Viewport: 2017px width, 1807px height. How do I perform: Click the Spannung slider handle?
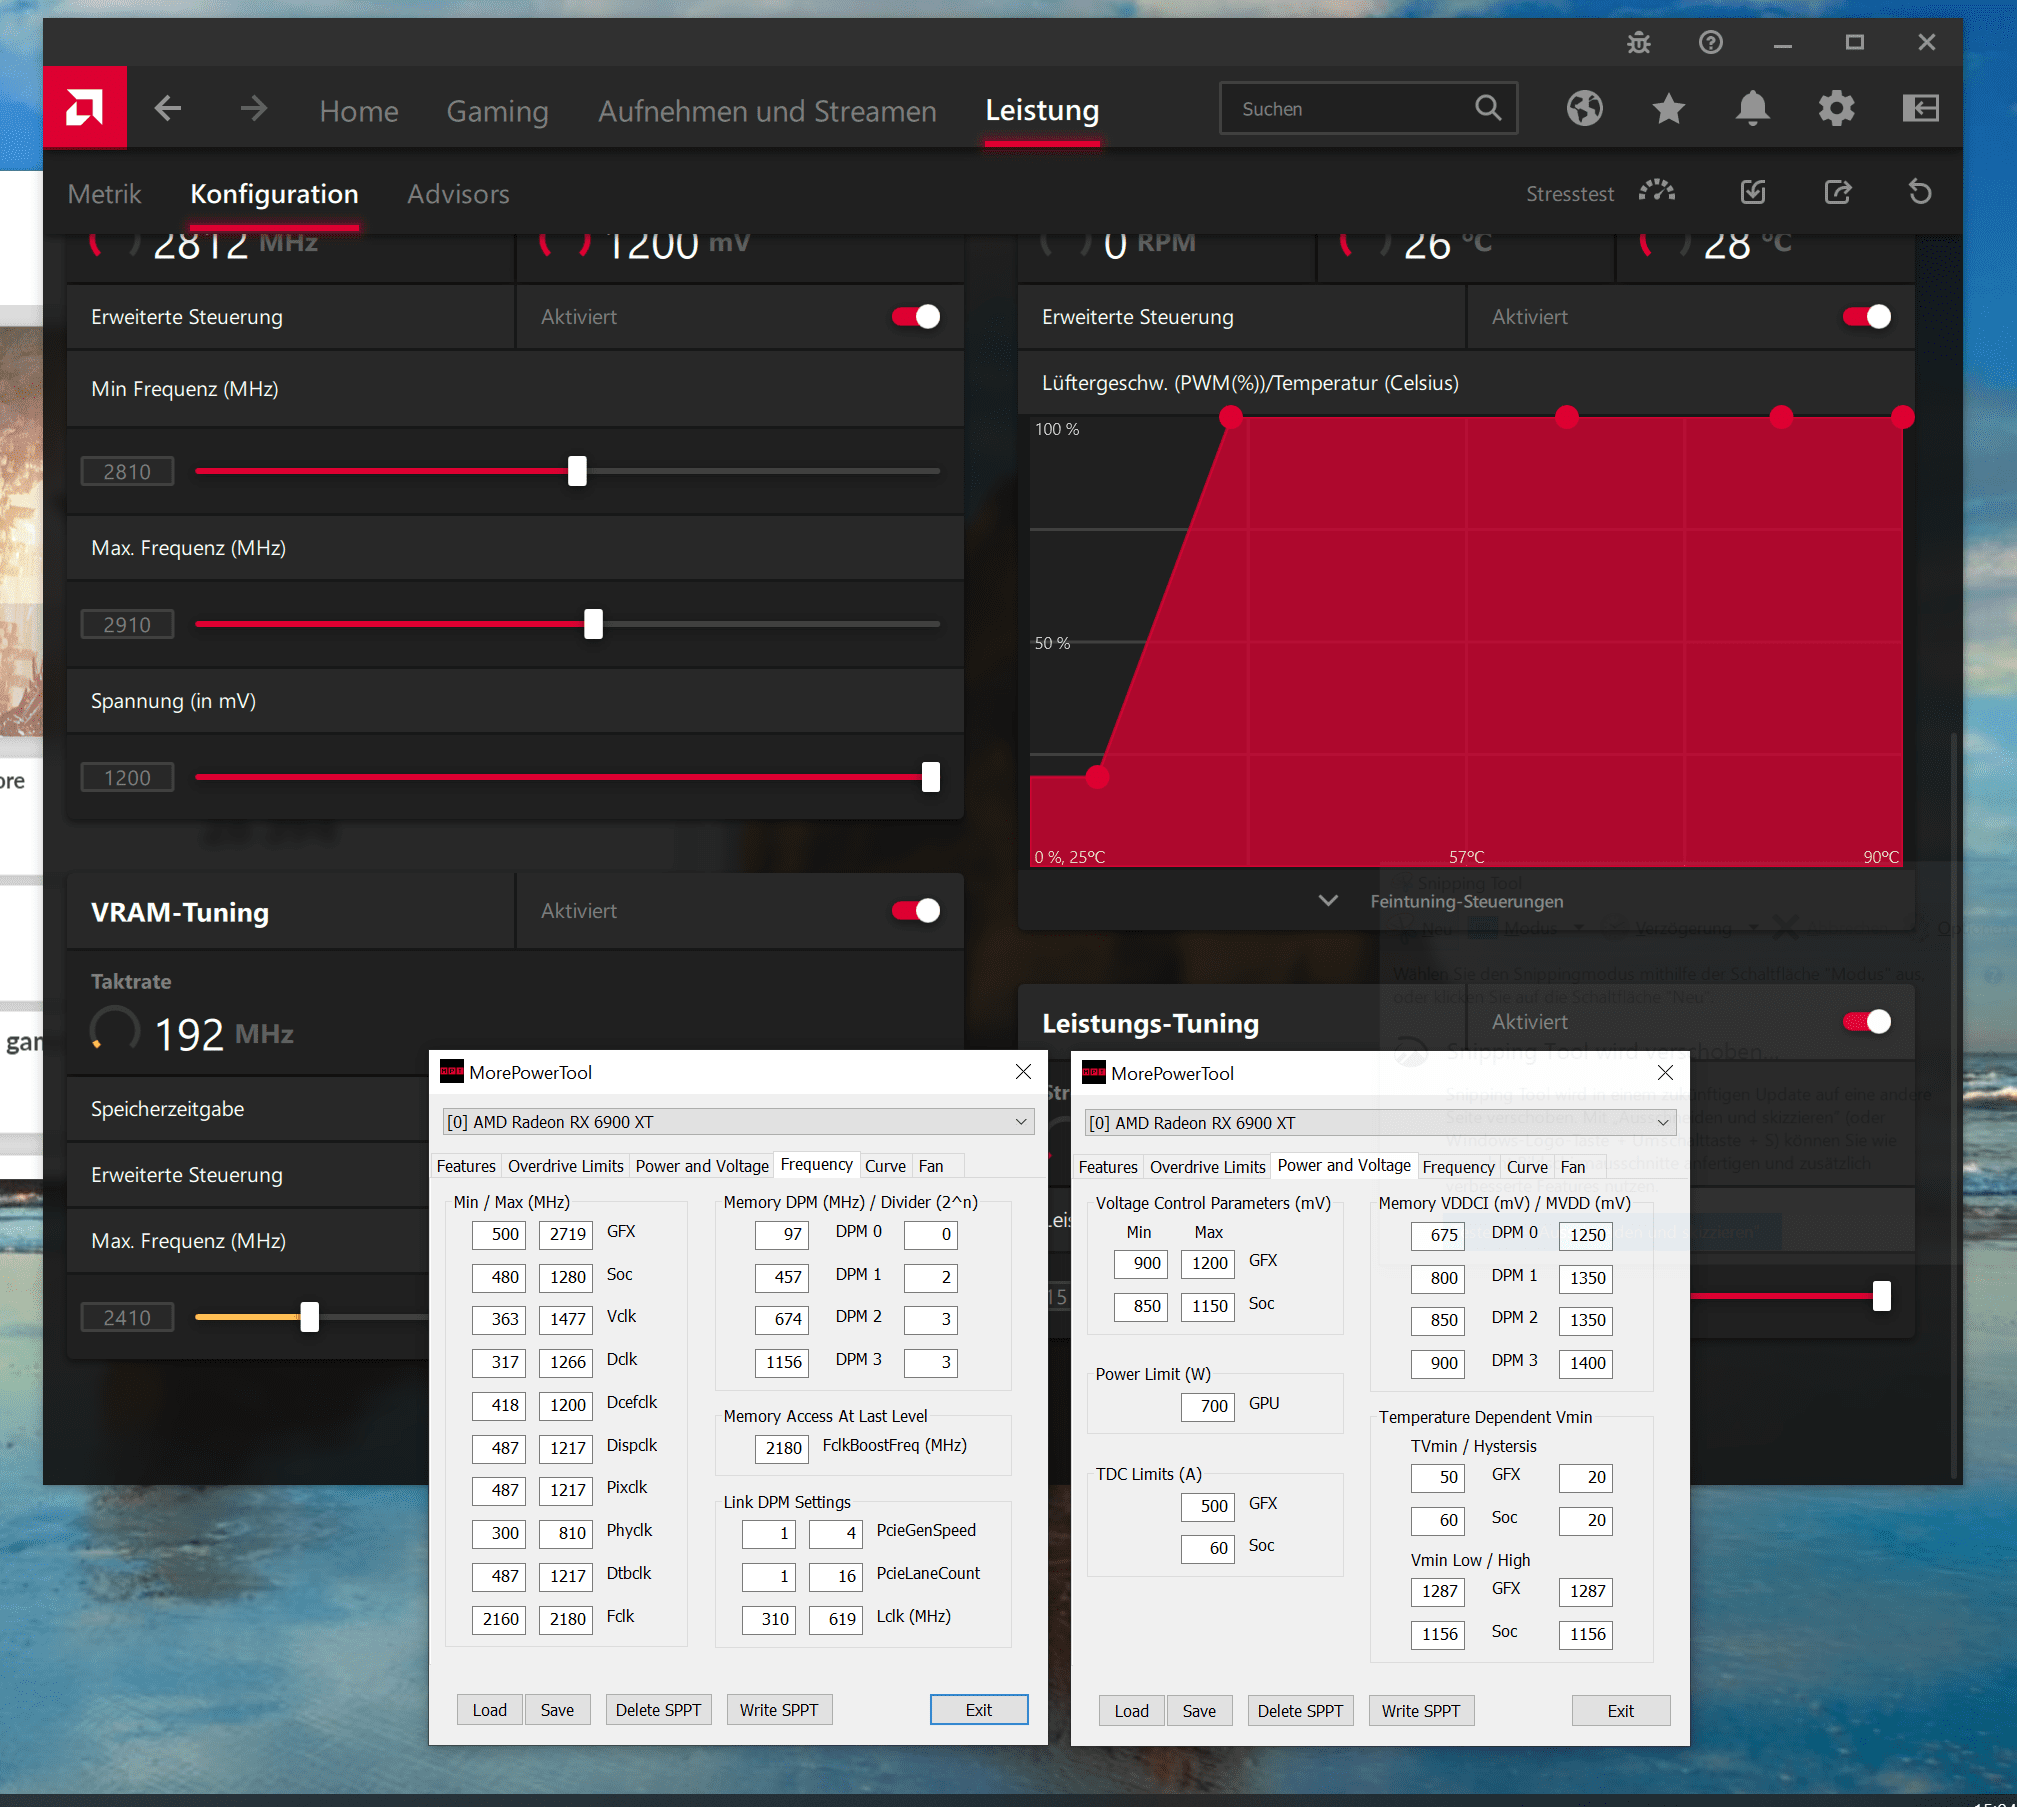(x=931, y=777)
